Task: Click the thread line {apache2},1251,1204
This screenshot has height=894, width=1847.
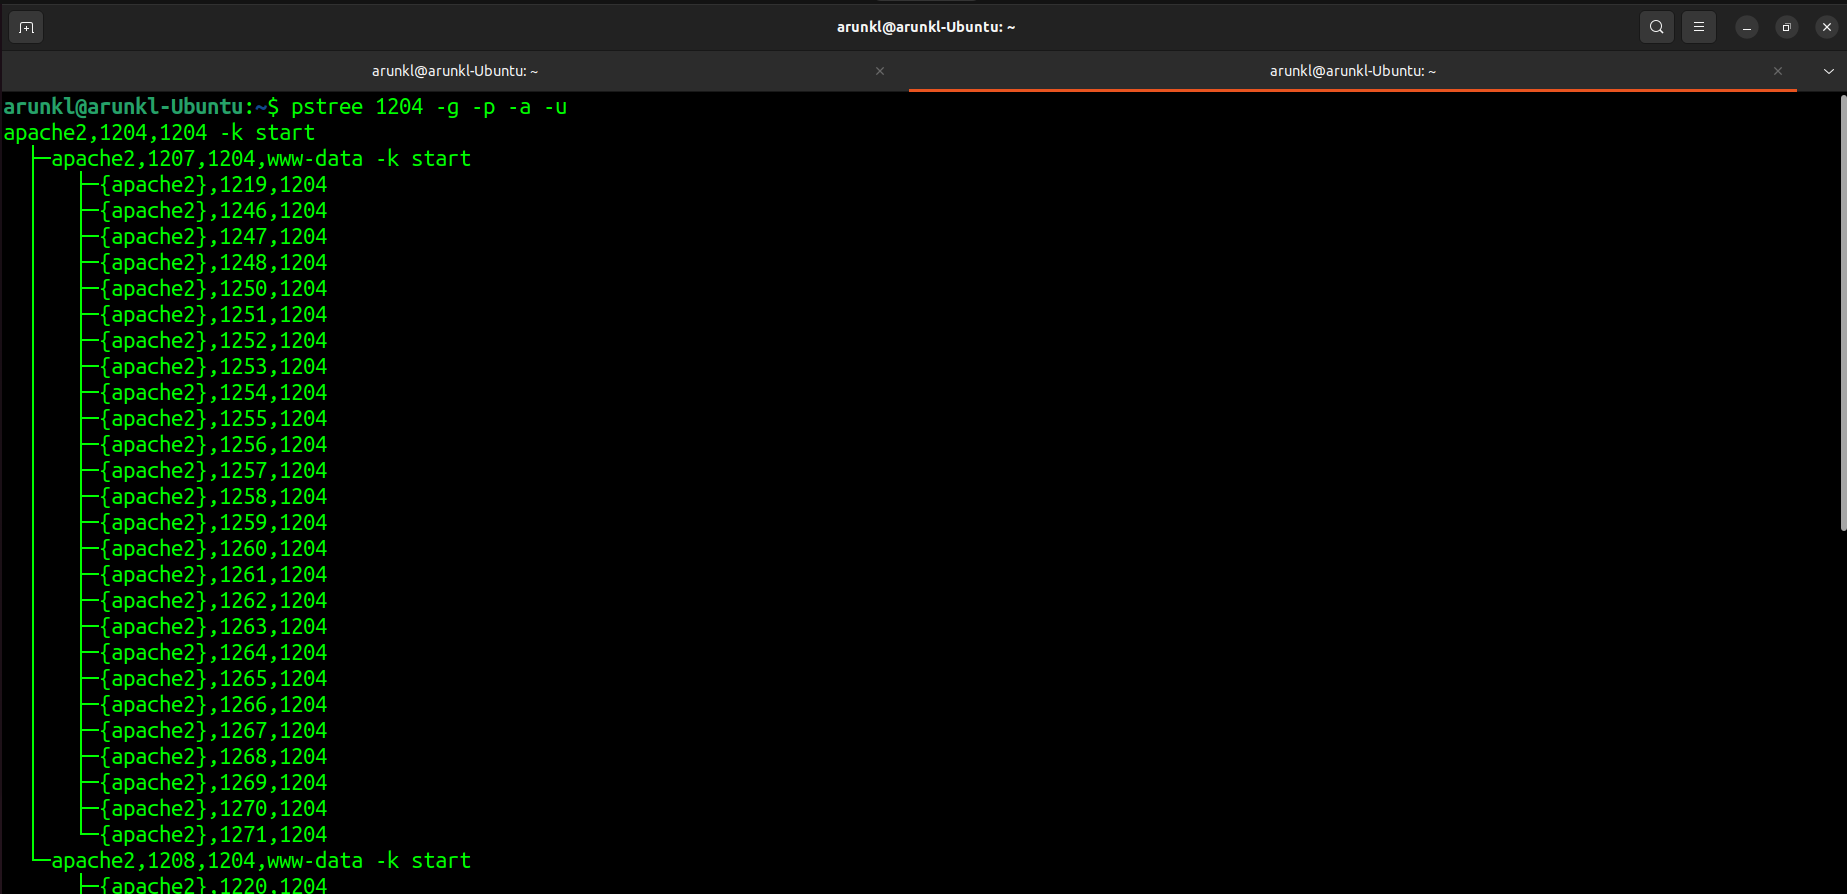Action: [x=213, y=315]
